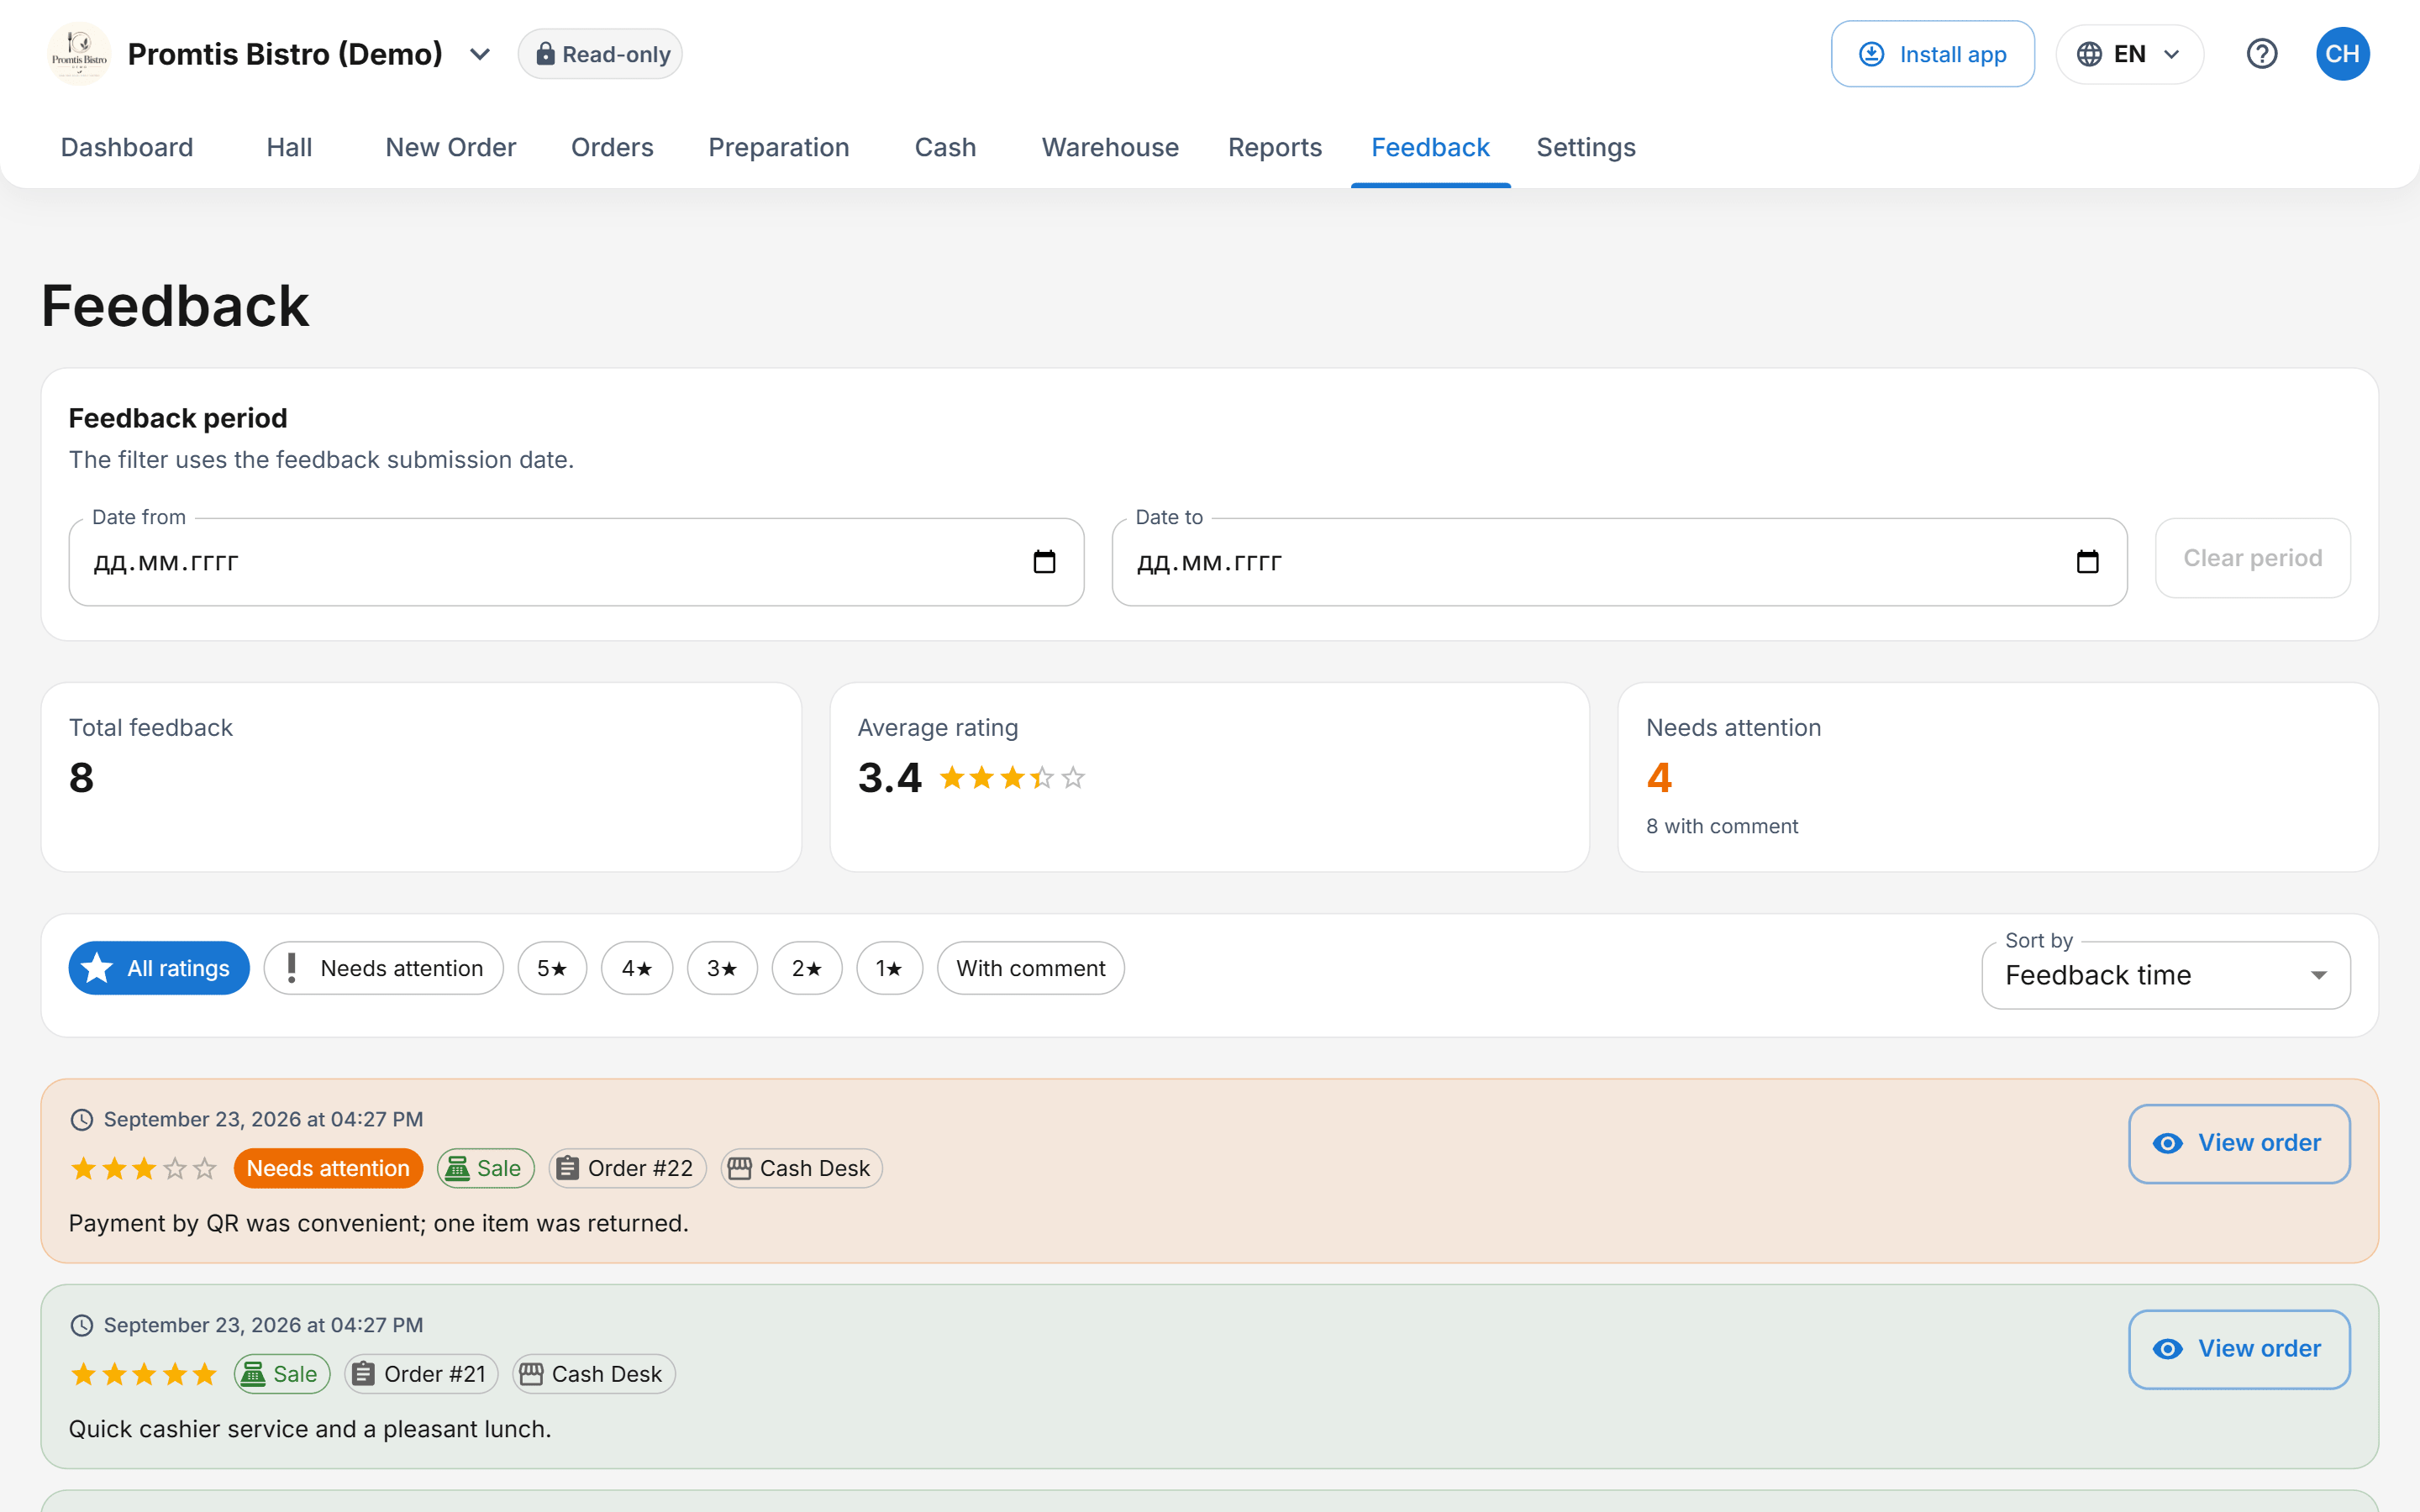Filter feedback by 4-star rating
Screen dimensions: 2420x1512
pyautogui.click(x=637, y=968)
